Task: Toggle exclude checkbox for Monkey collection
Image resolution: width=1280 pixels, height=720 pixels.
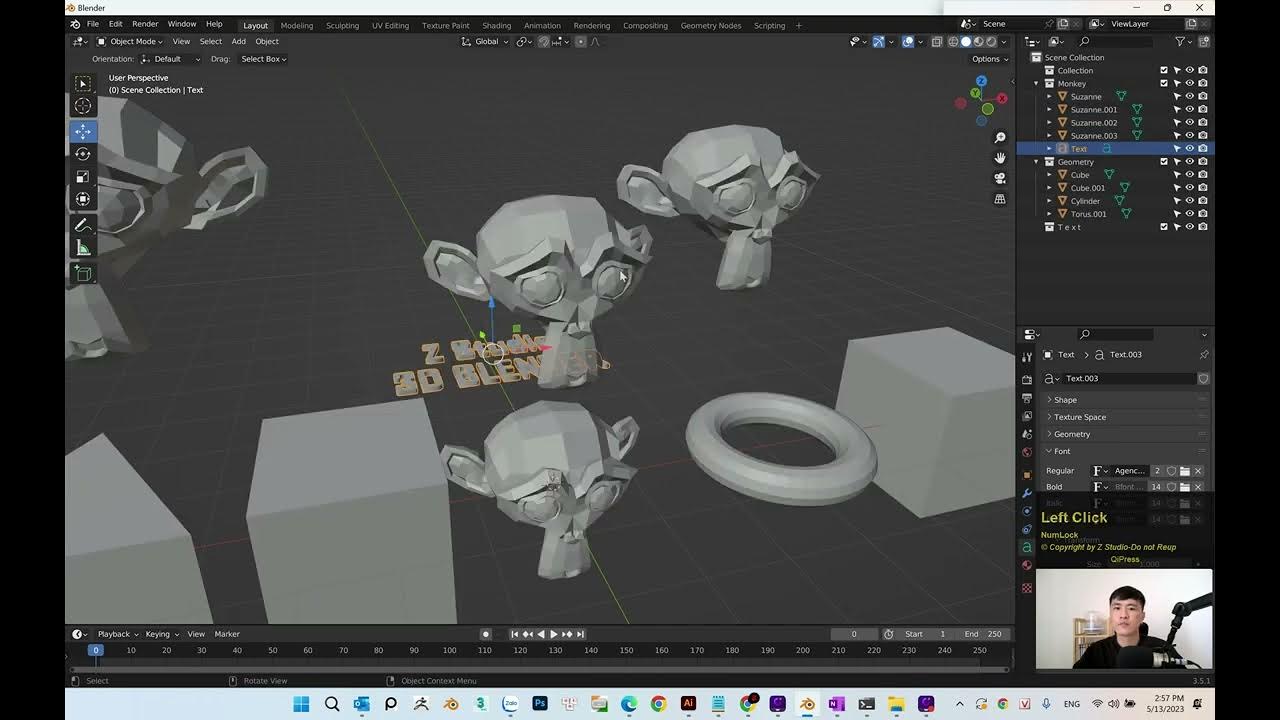Action: 1164,84
